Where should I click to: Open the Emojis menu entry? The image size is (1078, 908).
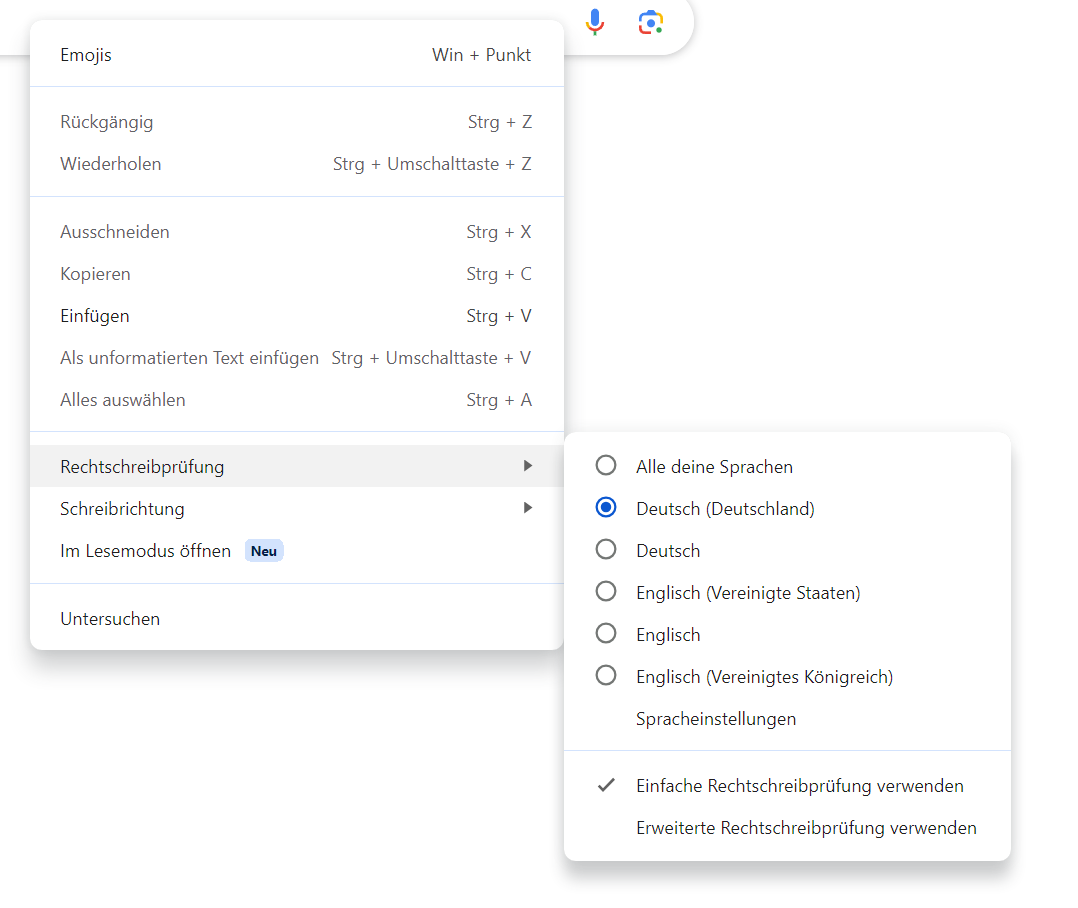86,55
